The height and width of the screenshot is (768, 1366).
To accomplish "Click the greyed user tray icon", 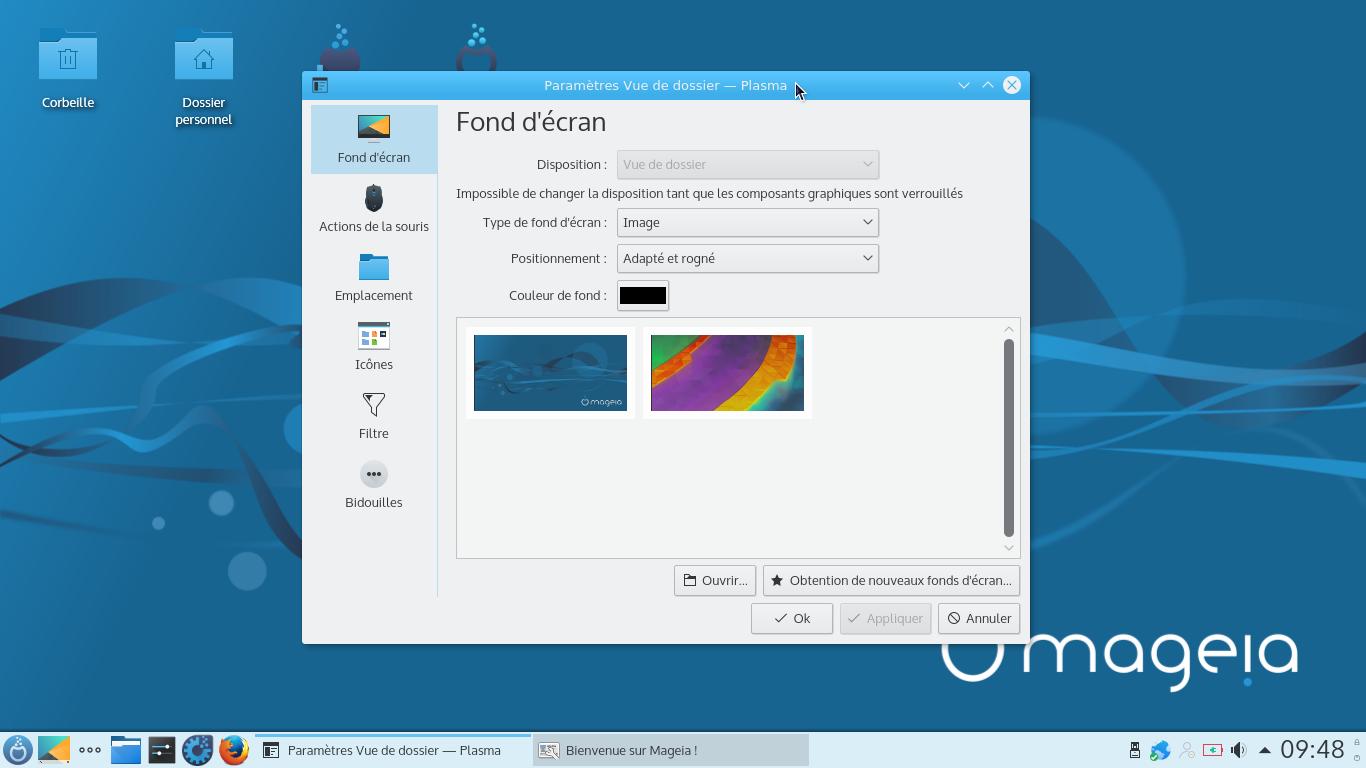I will tap(1187, 750).
